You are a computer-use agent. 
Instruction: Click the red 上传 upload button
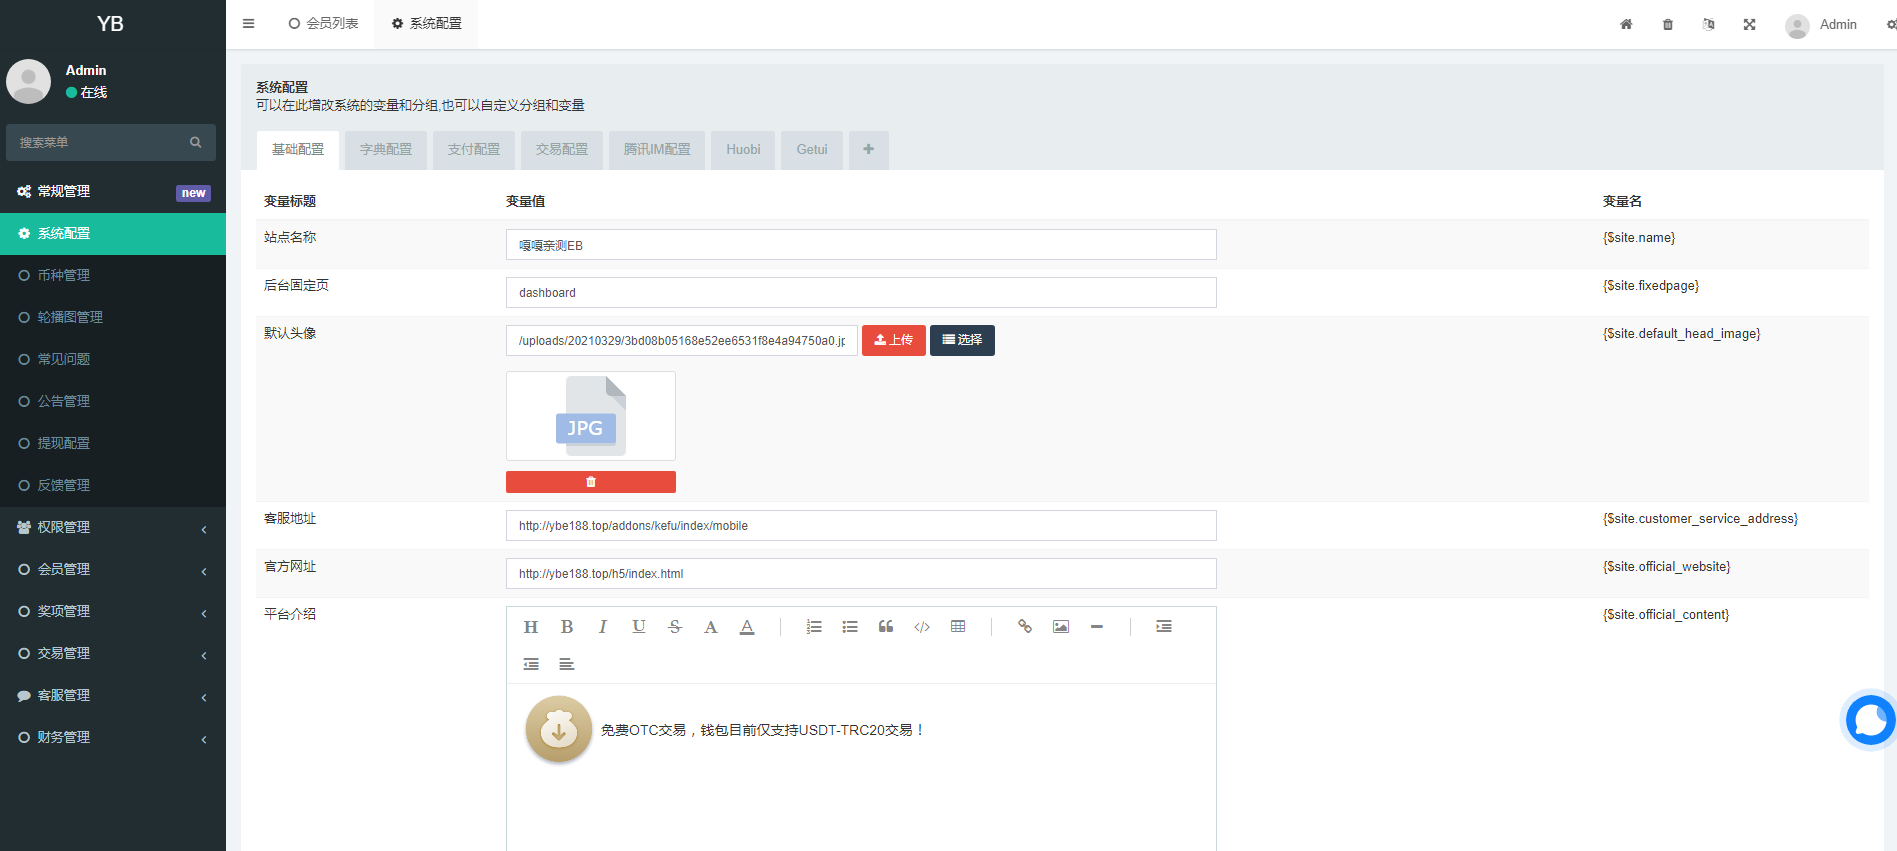(893, 340)
